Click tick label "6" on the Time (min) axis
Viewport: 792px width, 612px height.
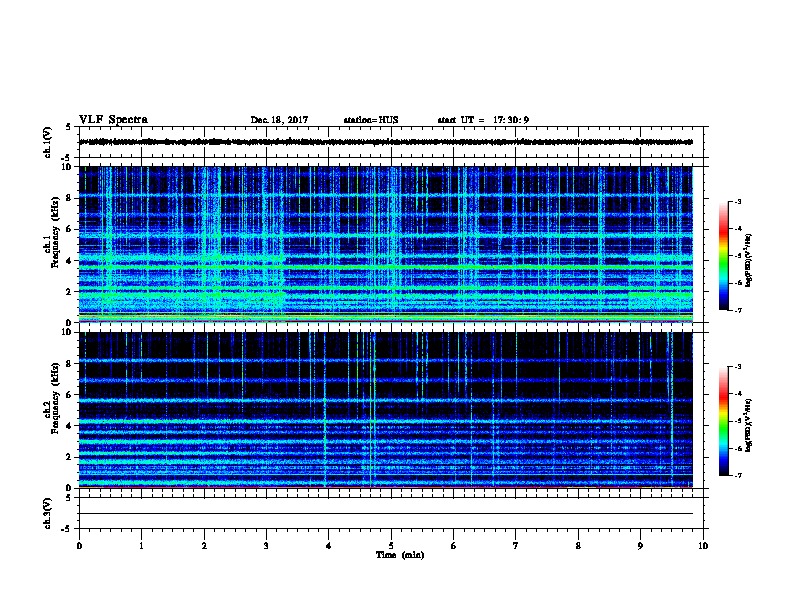click(x=454, y=546)
